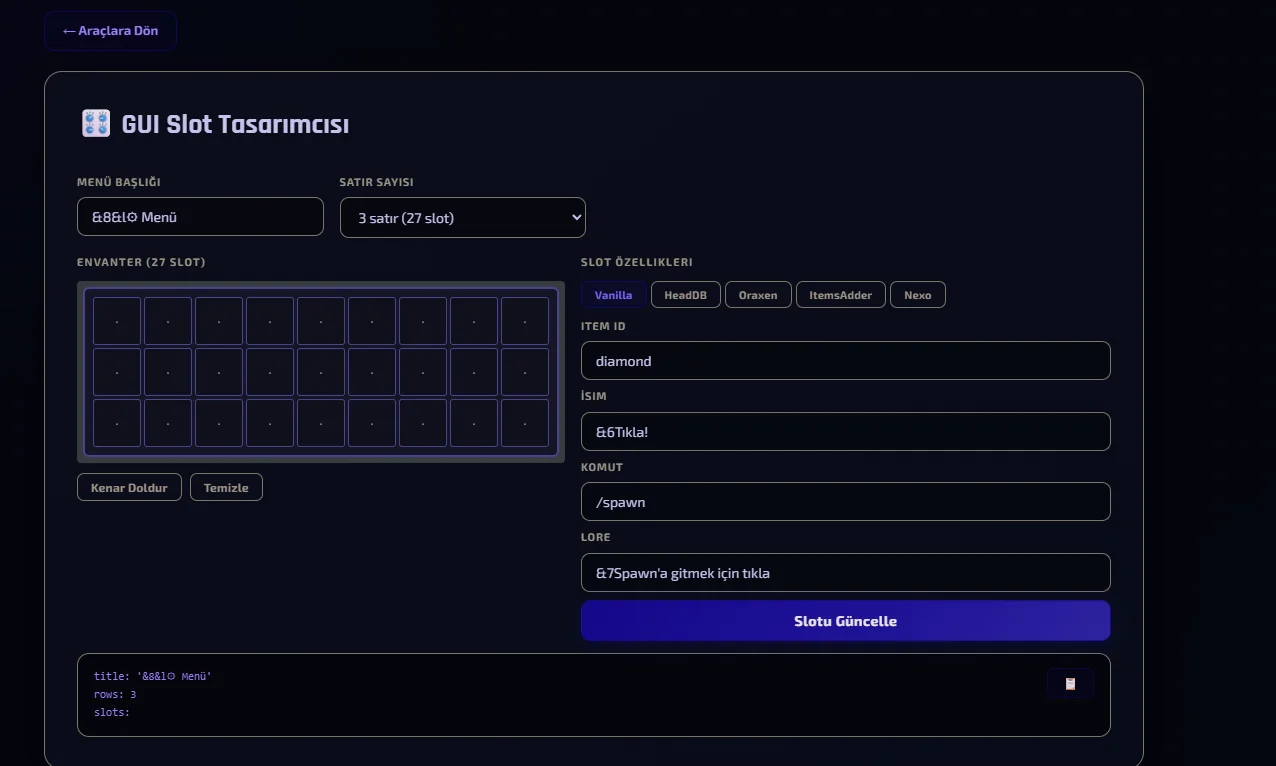Click the copy clipboard icon in output box

point(1070,683)
